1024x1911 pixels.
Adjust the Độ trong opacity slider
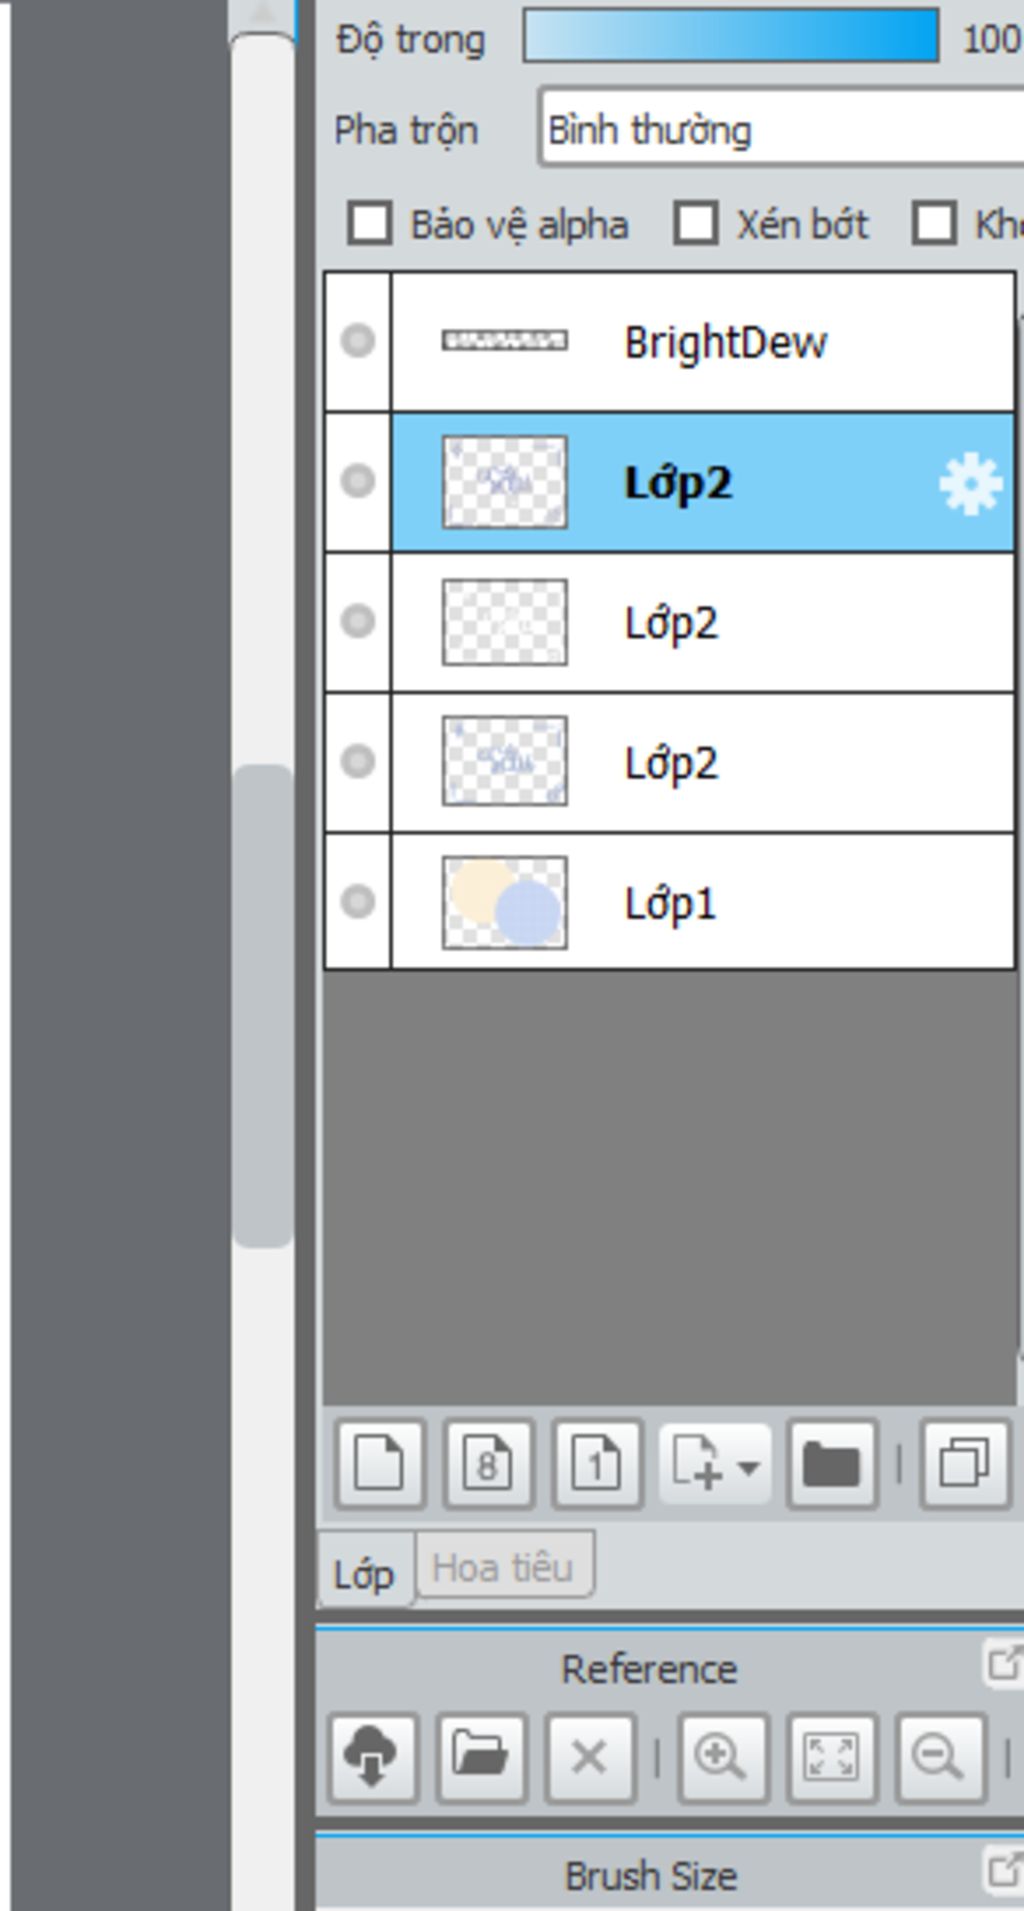coord(731,36)
